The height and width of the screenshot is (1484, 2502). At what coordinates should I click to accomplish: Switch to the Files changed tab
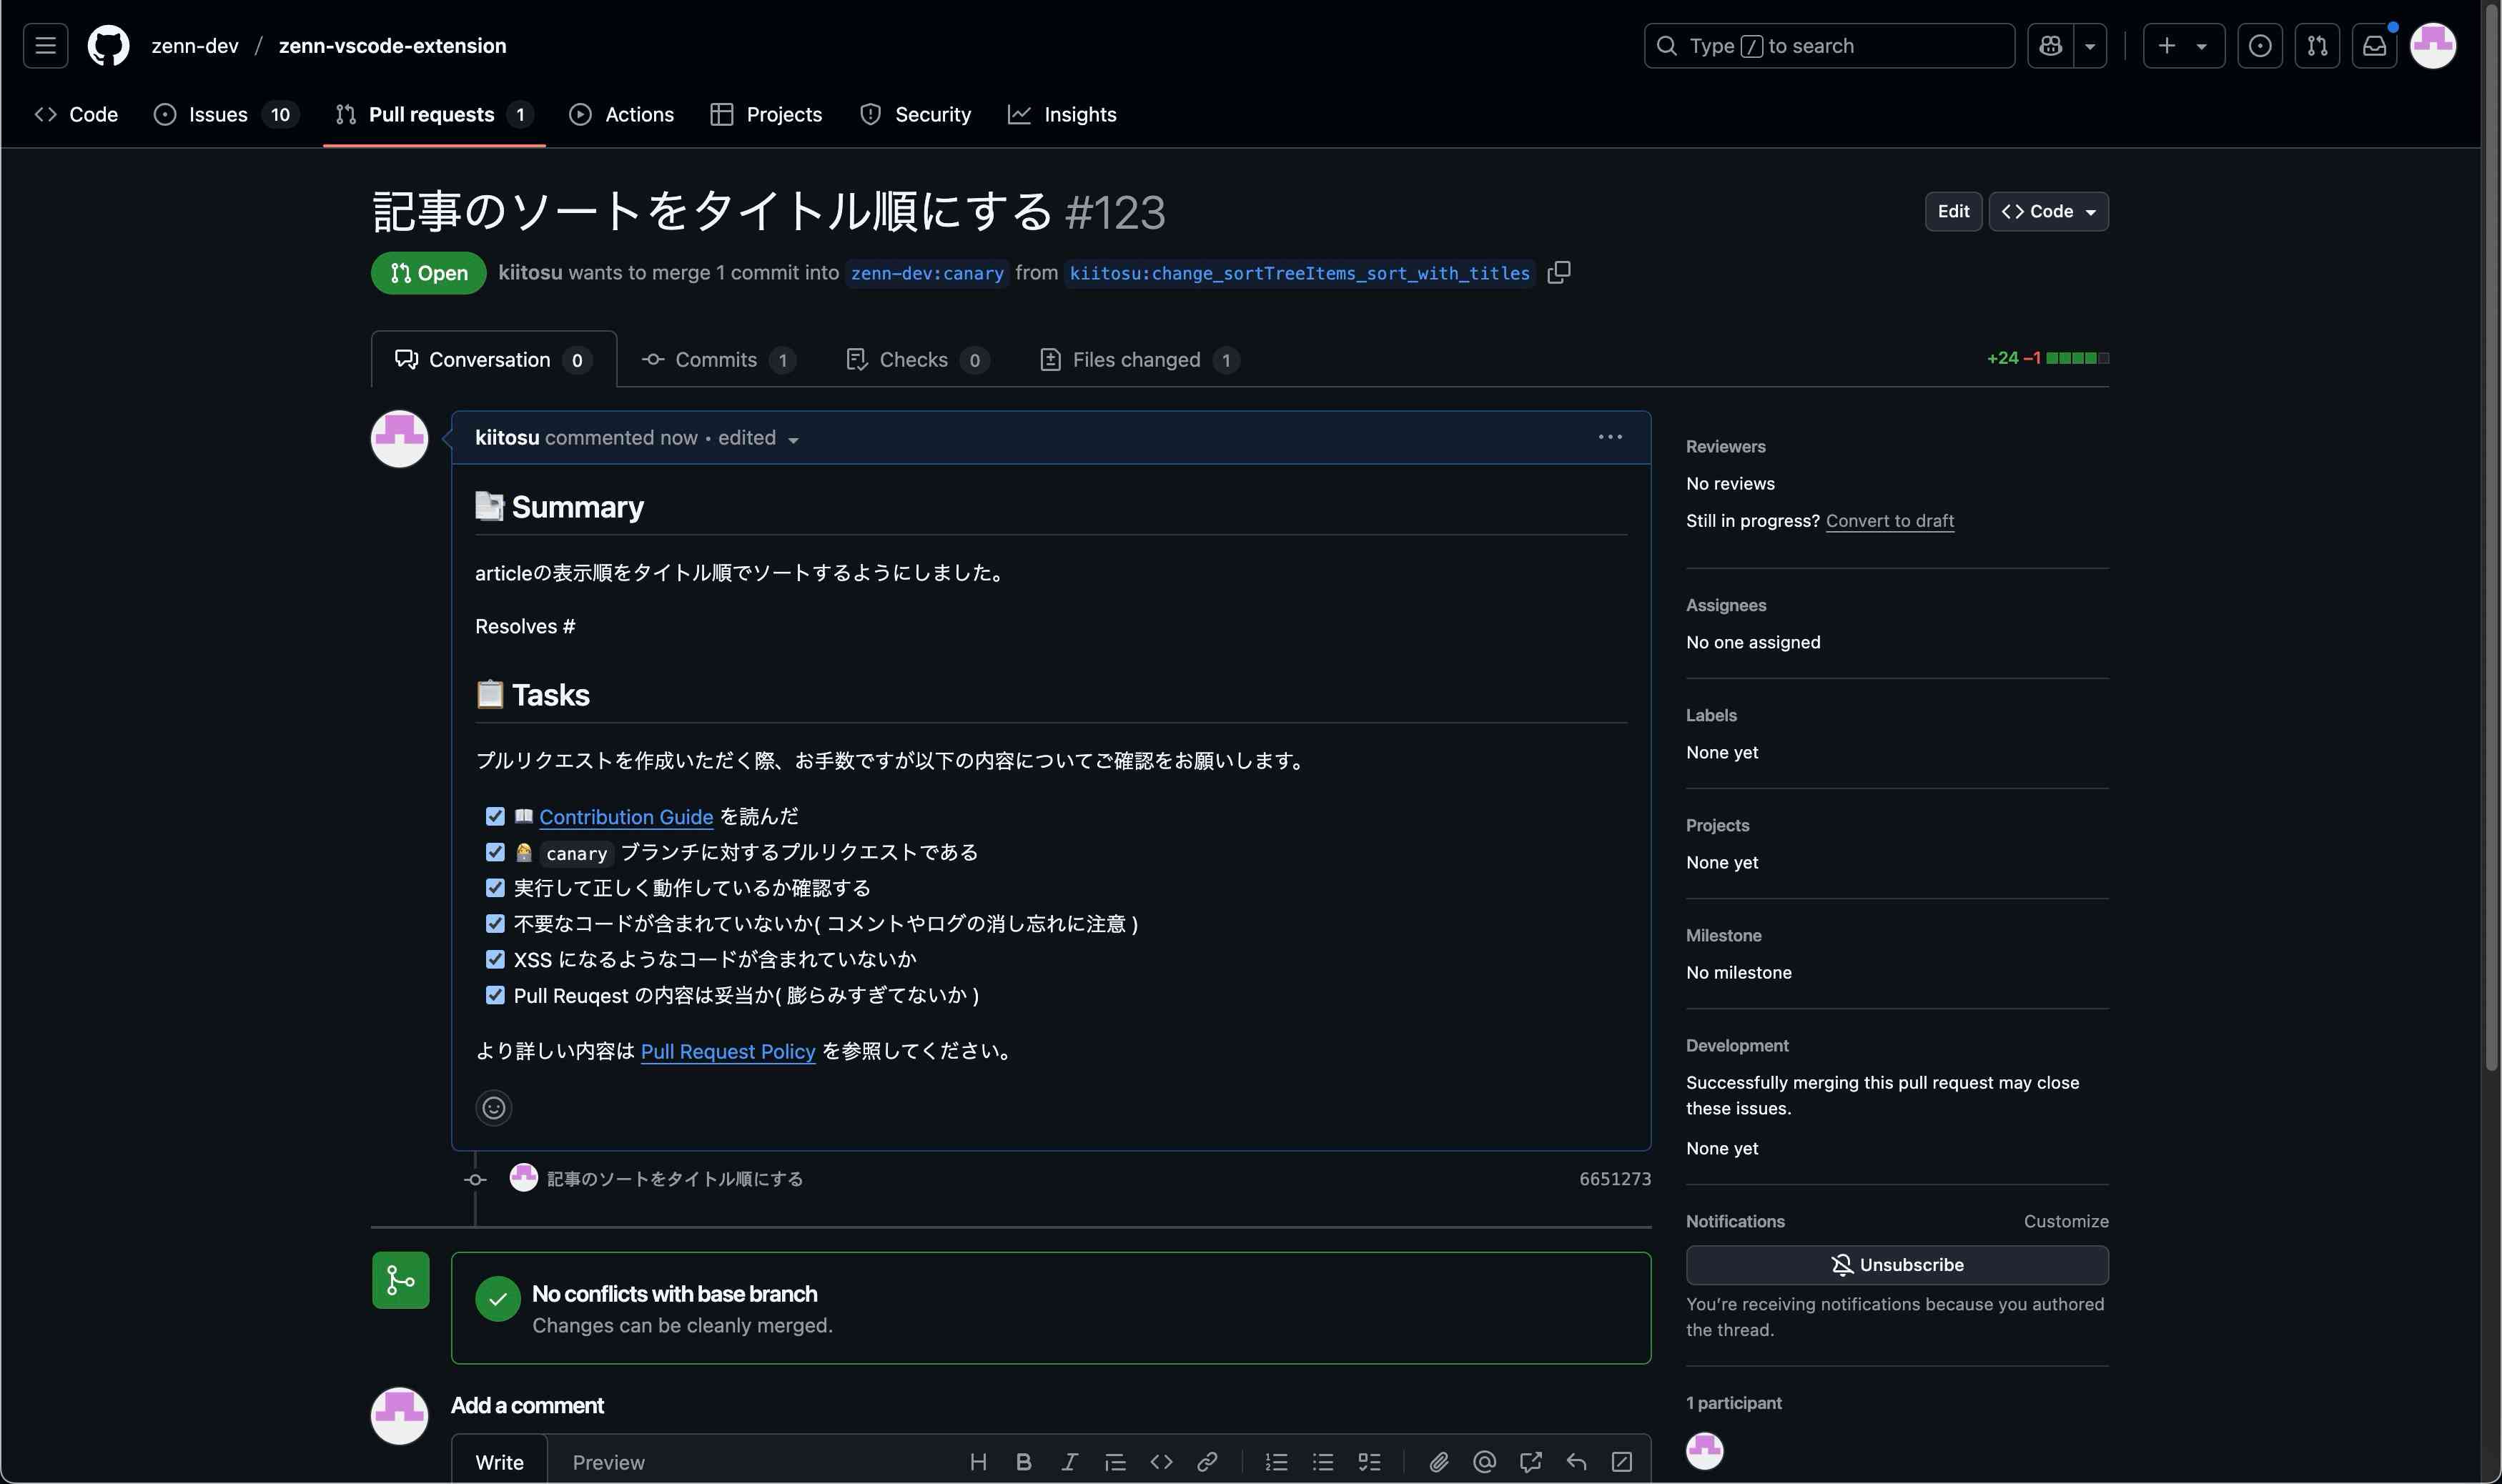tap(1139, 360)
